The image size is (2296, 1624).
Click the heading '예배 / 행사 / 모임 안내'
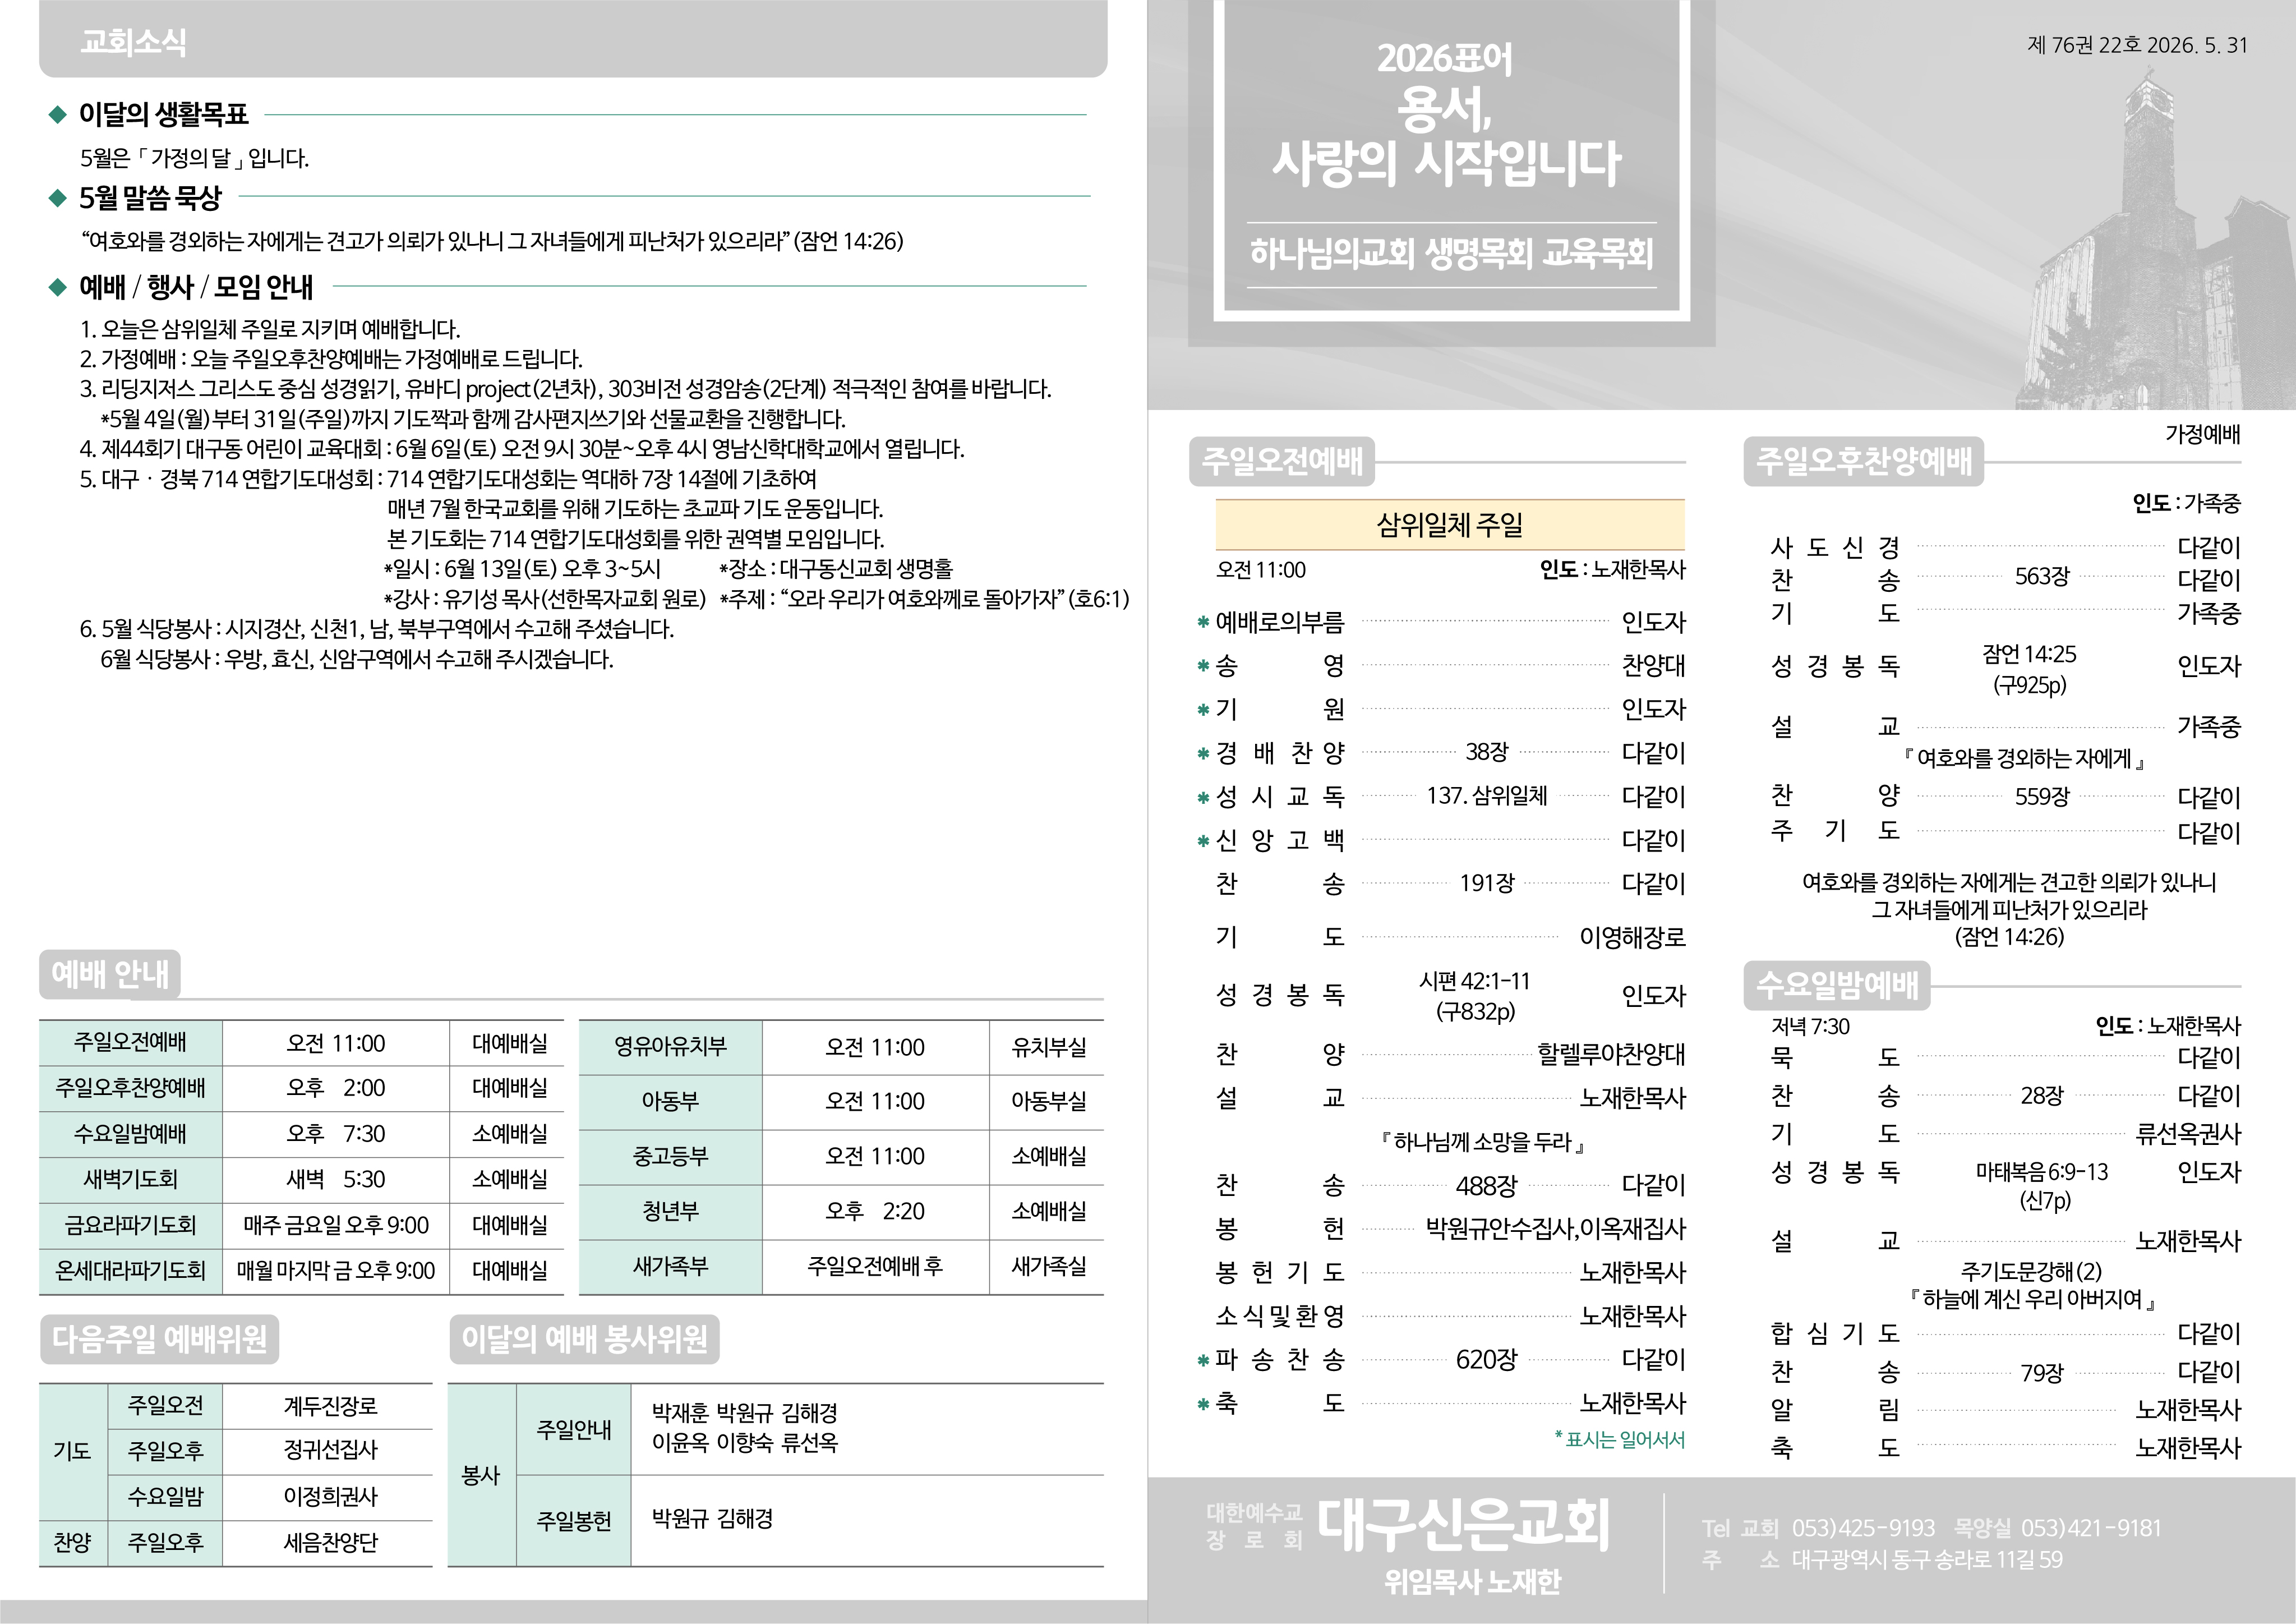(x=196, y=287)
